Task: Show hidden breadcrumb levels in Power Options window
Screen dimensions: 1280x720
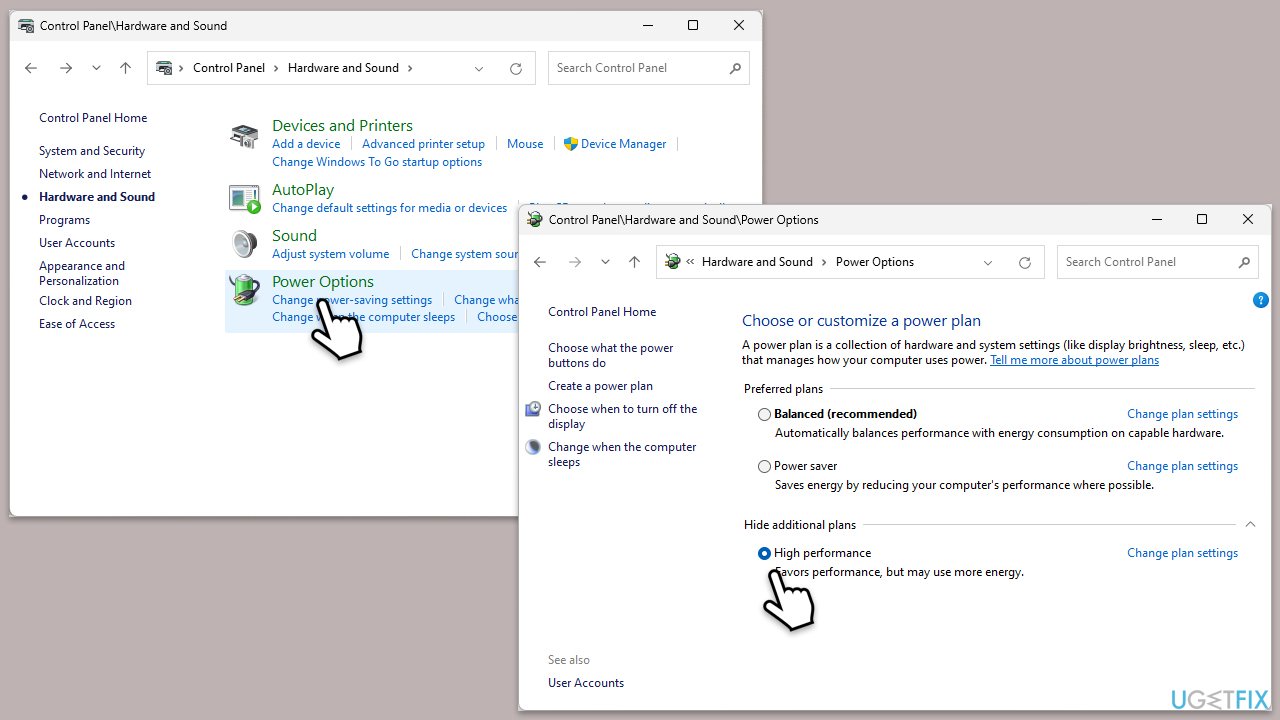Action: [690, 262]
